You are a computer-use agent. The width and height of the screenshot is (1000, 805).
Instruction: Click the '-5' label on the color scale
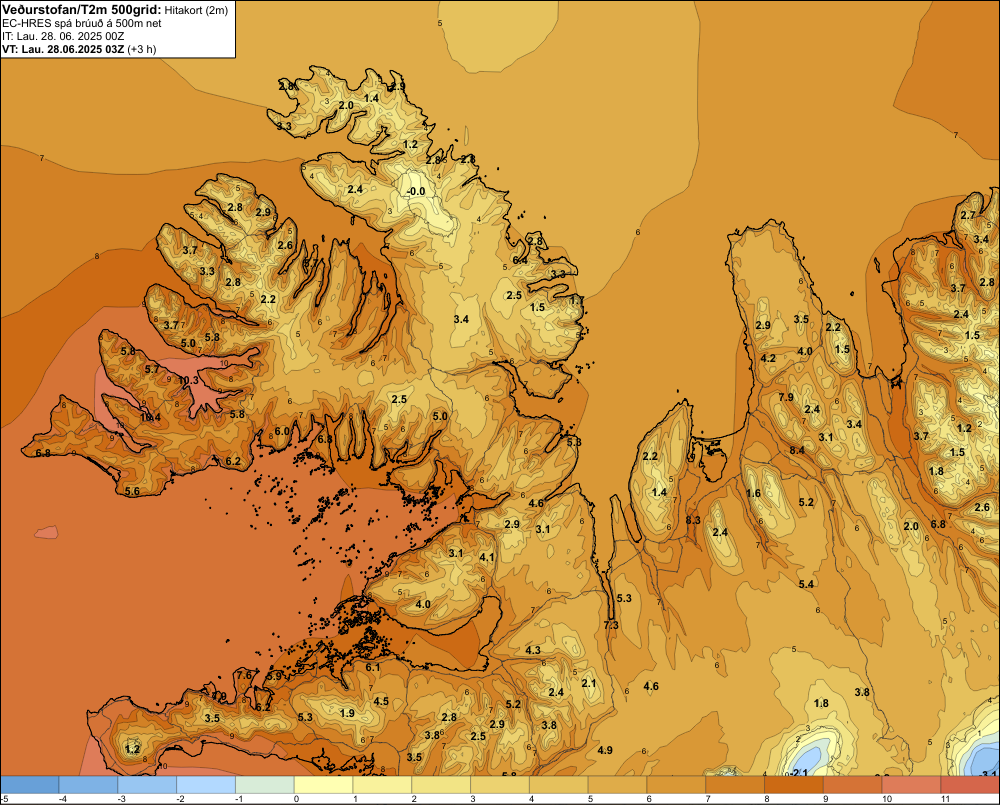5,799
